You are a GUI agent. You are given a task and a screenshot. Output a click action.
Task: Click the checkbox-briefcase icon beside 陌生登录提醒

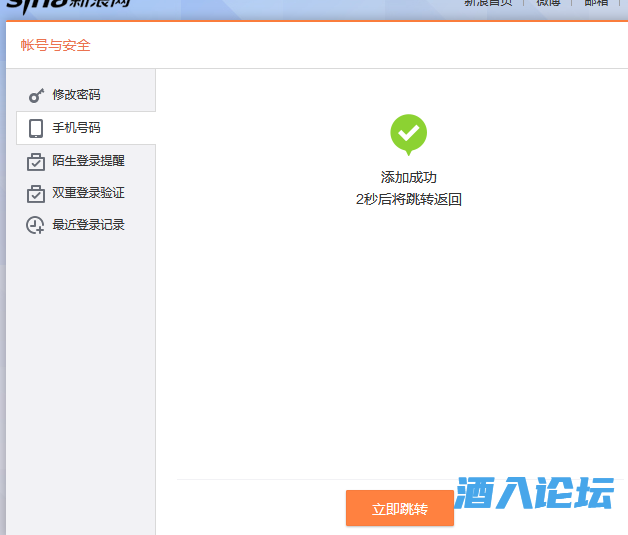(36, 161)
